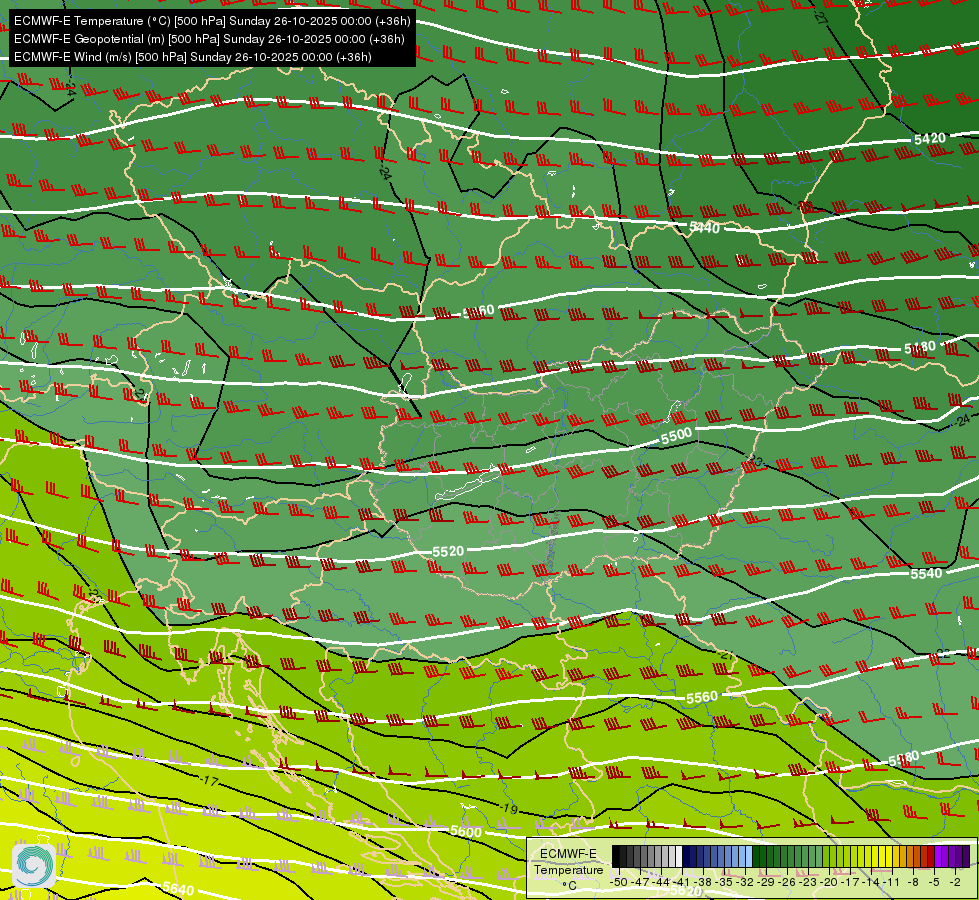Click the -17 tick label in legend
The image size is (979, 900).
click(850, 882)
